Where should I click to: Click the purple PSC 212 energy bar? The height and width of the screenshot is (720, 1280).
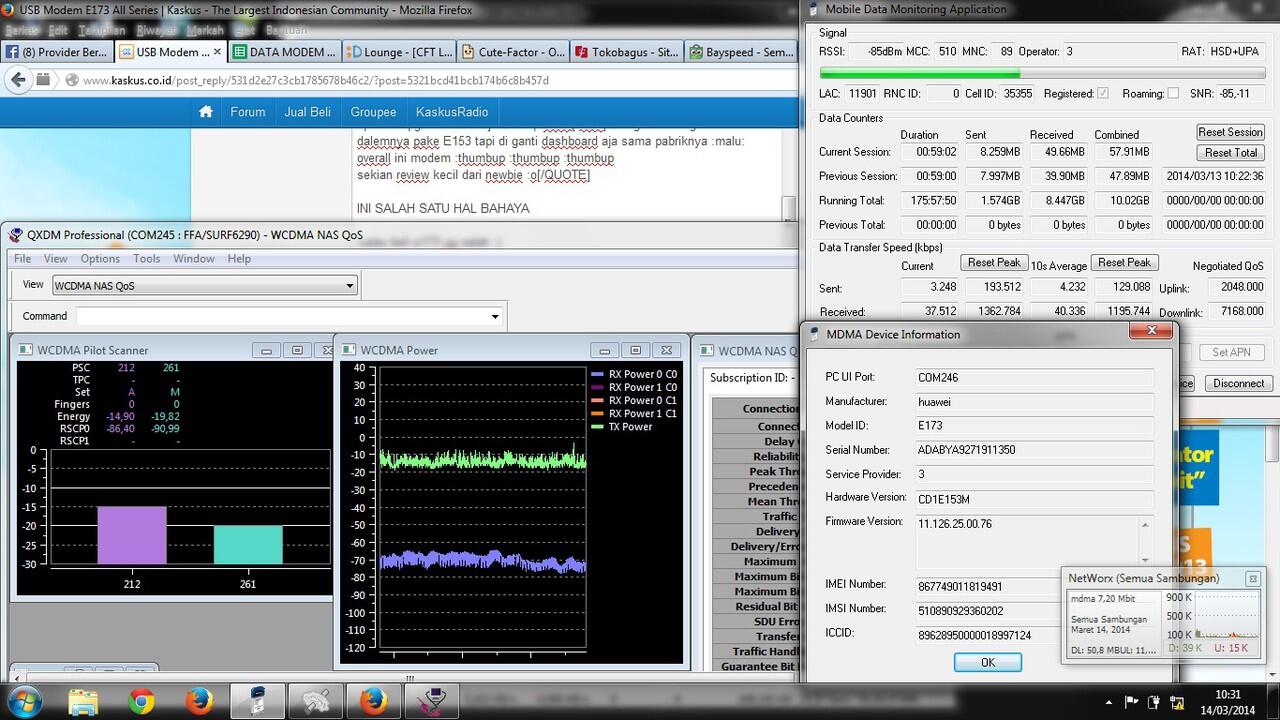coord(131,535)
